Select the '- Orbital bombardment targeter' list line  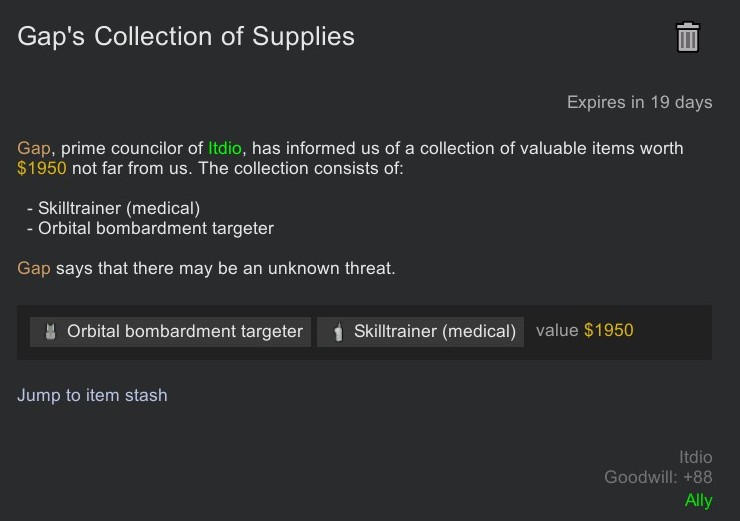[150, 228]
